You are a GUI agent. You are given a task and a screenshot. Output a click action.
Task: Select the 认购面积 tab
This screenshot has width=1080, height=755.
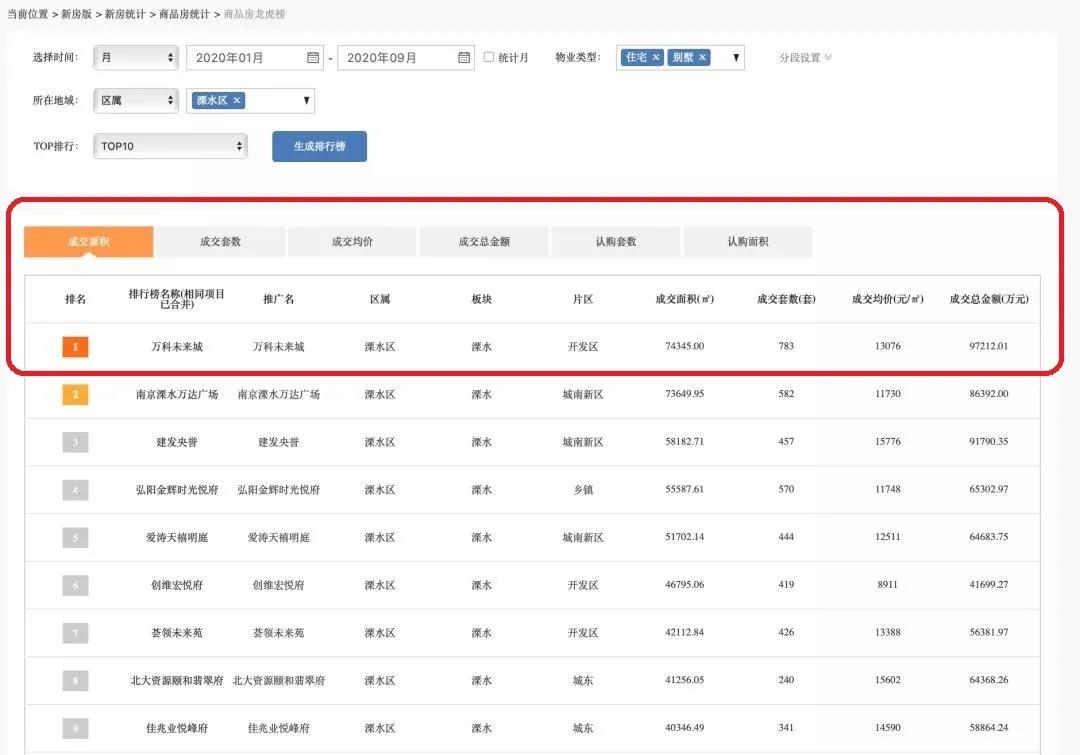[x=748, y=242]
